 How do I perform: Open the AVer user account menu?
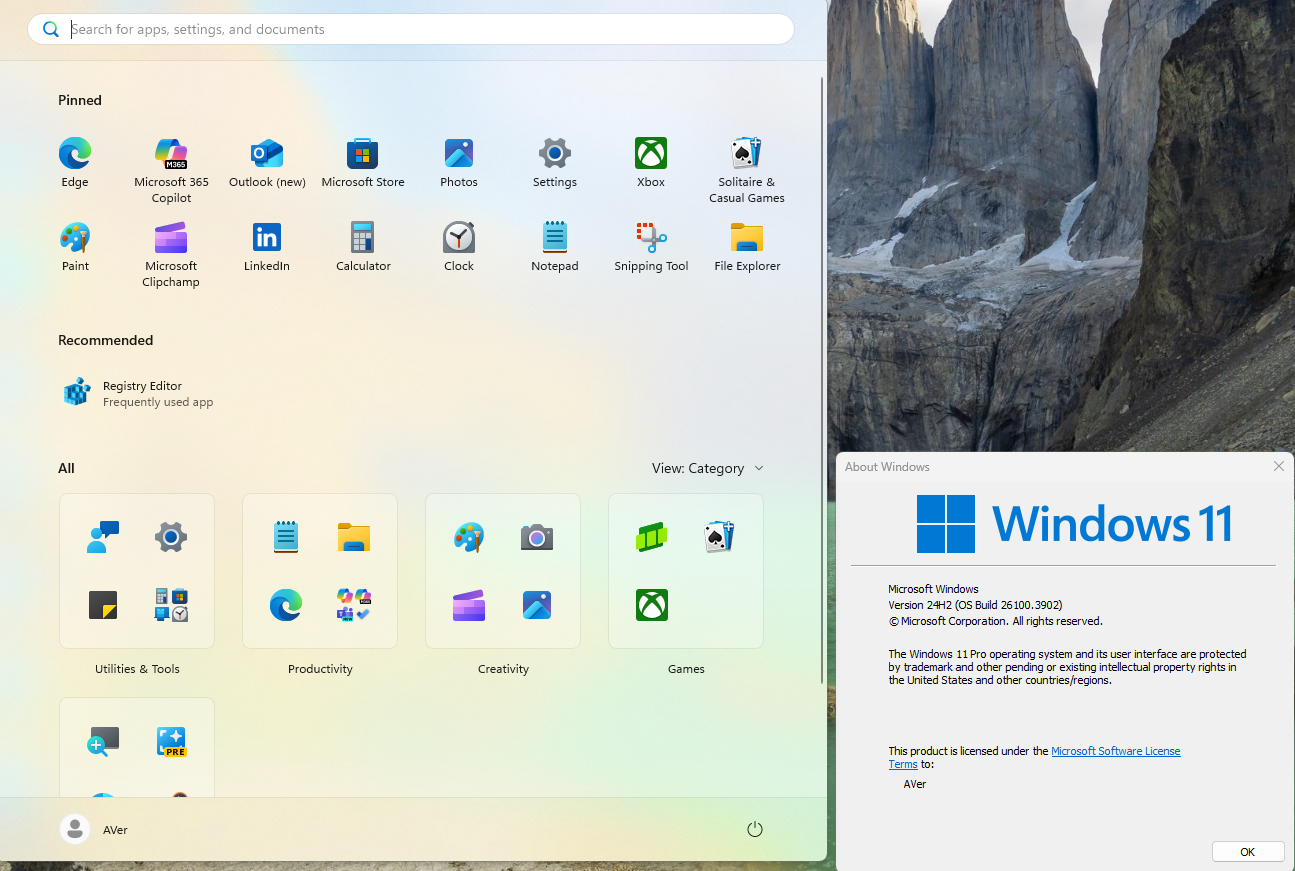[94, 829]
